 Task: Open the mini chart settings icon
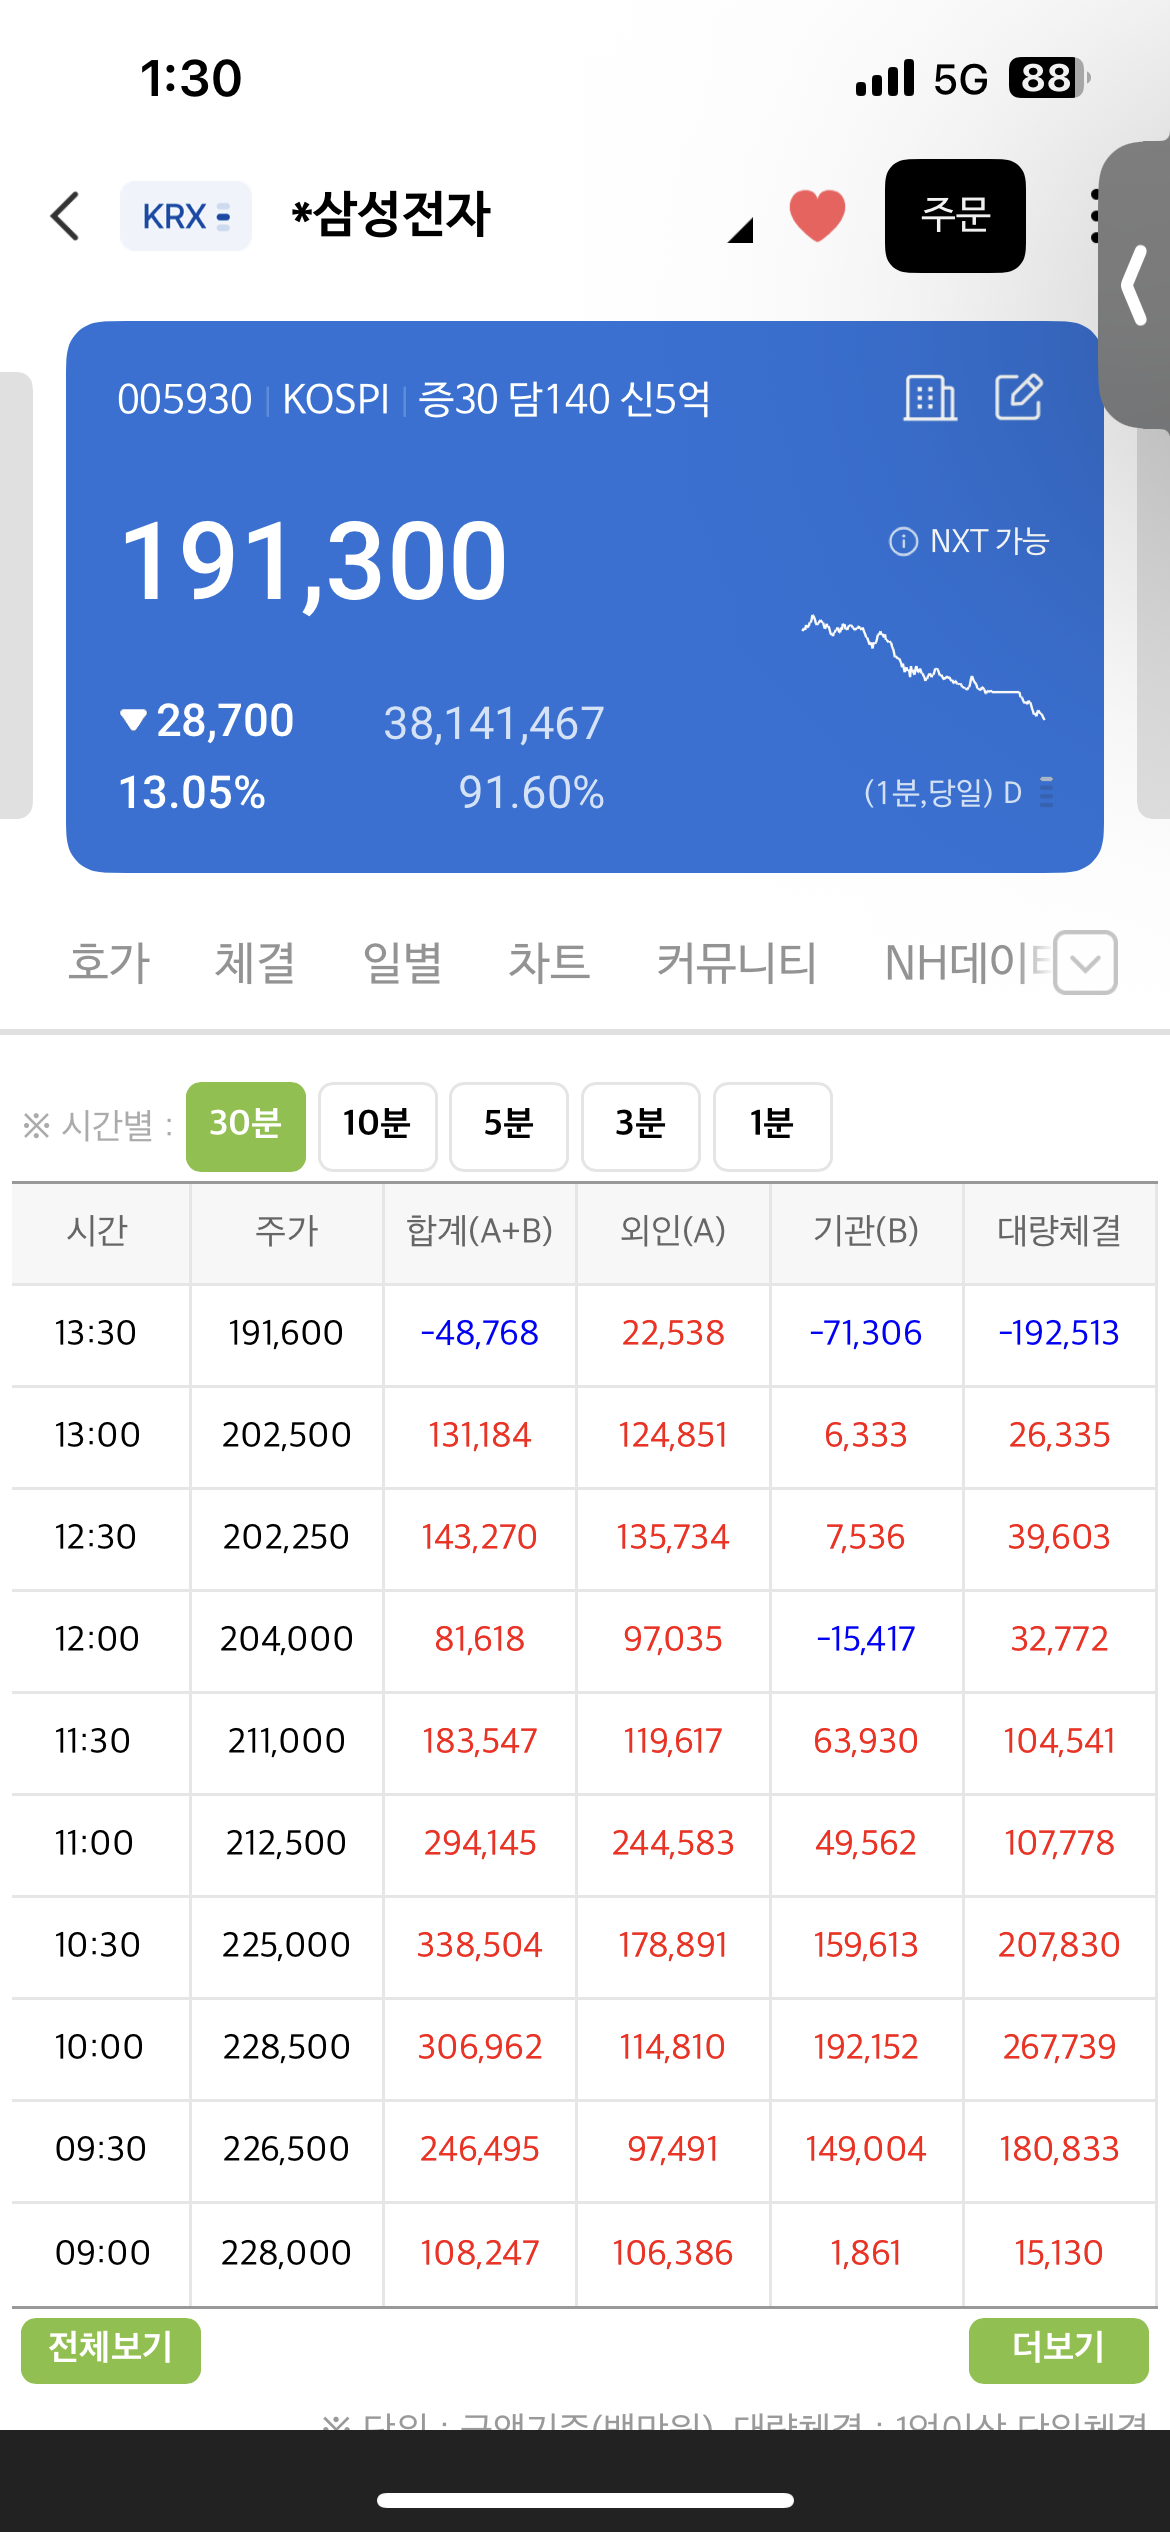tap(1046, 792)
